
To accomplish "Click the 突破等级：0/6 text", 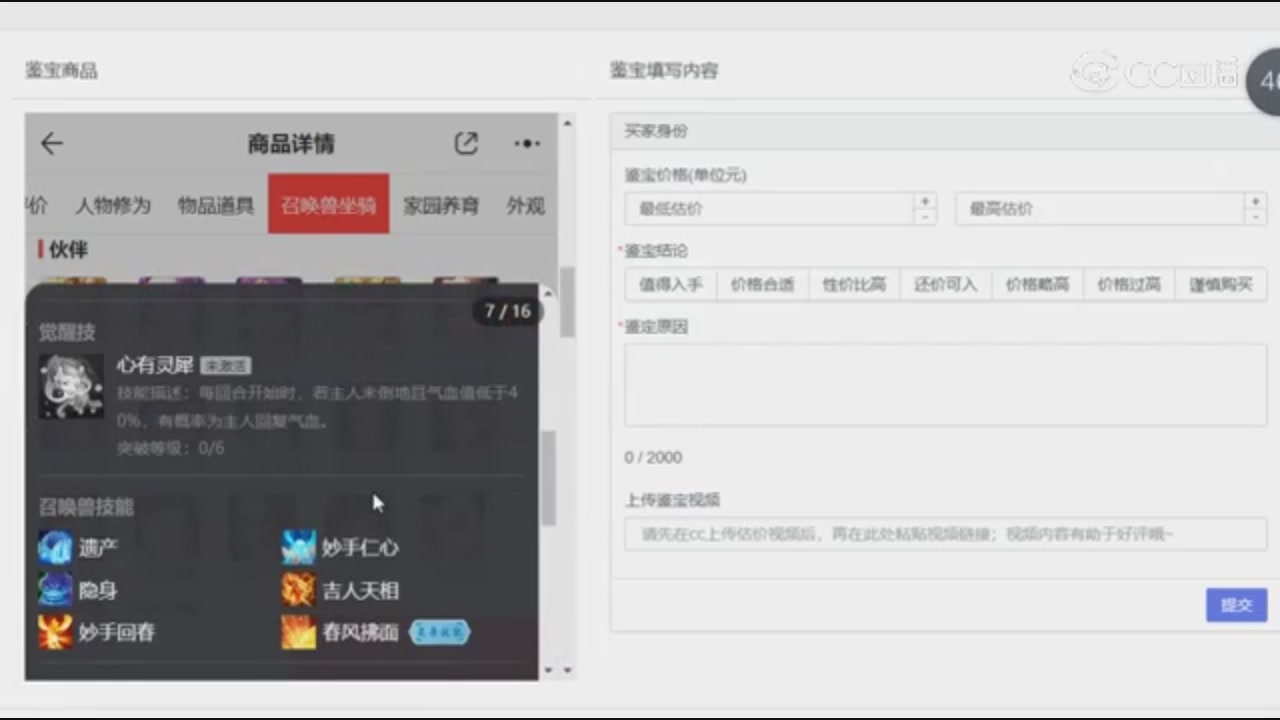I will point(171,448).
